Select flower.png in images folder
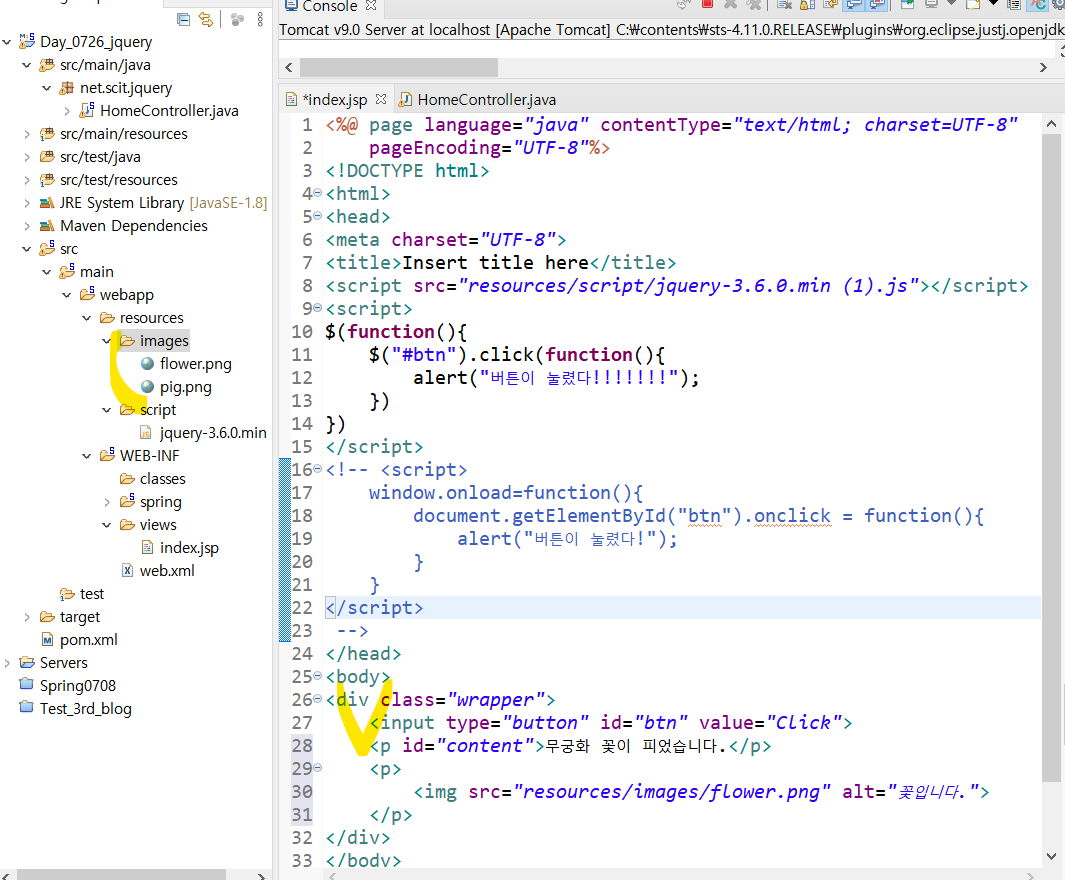 [x=196, y=364]
